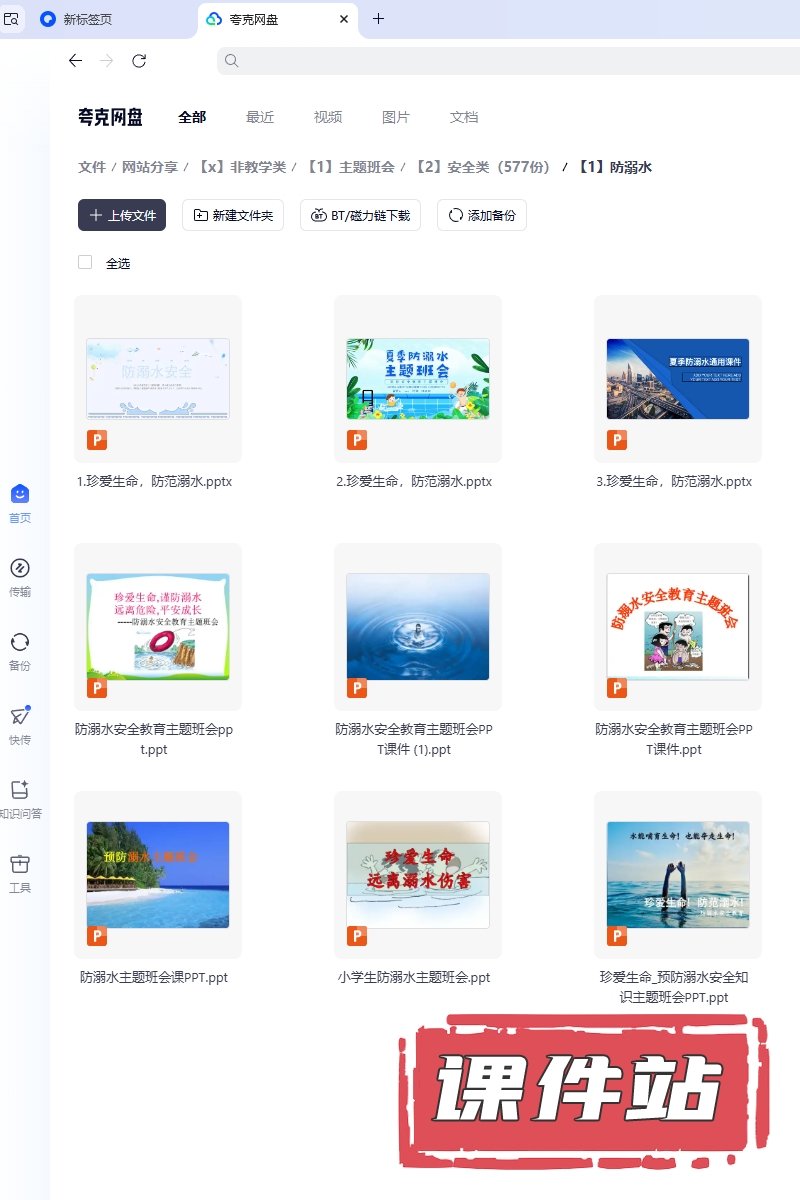800x1200 pixels.
Task: Open the 知识问答 sidebar icon
Action: [x=20, y=791]
